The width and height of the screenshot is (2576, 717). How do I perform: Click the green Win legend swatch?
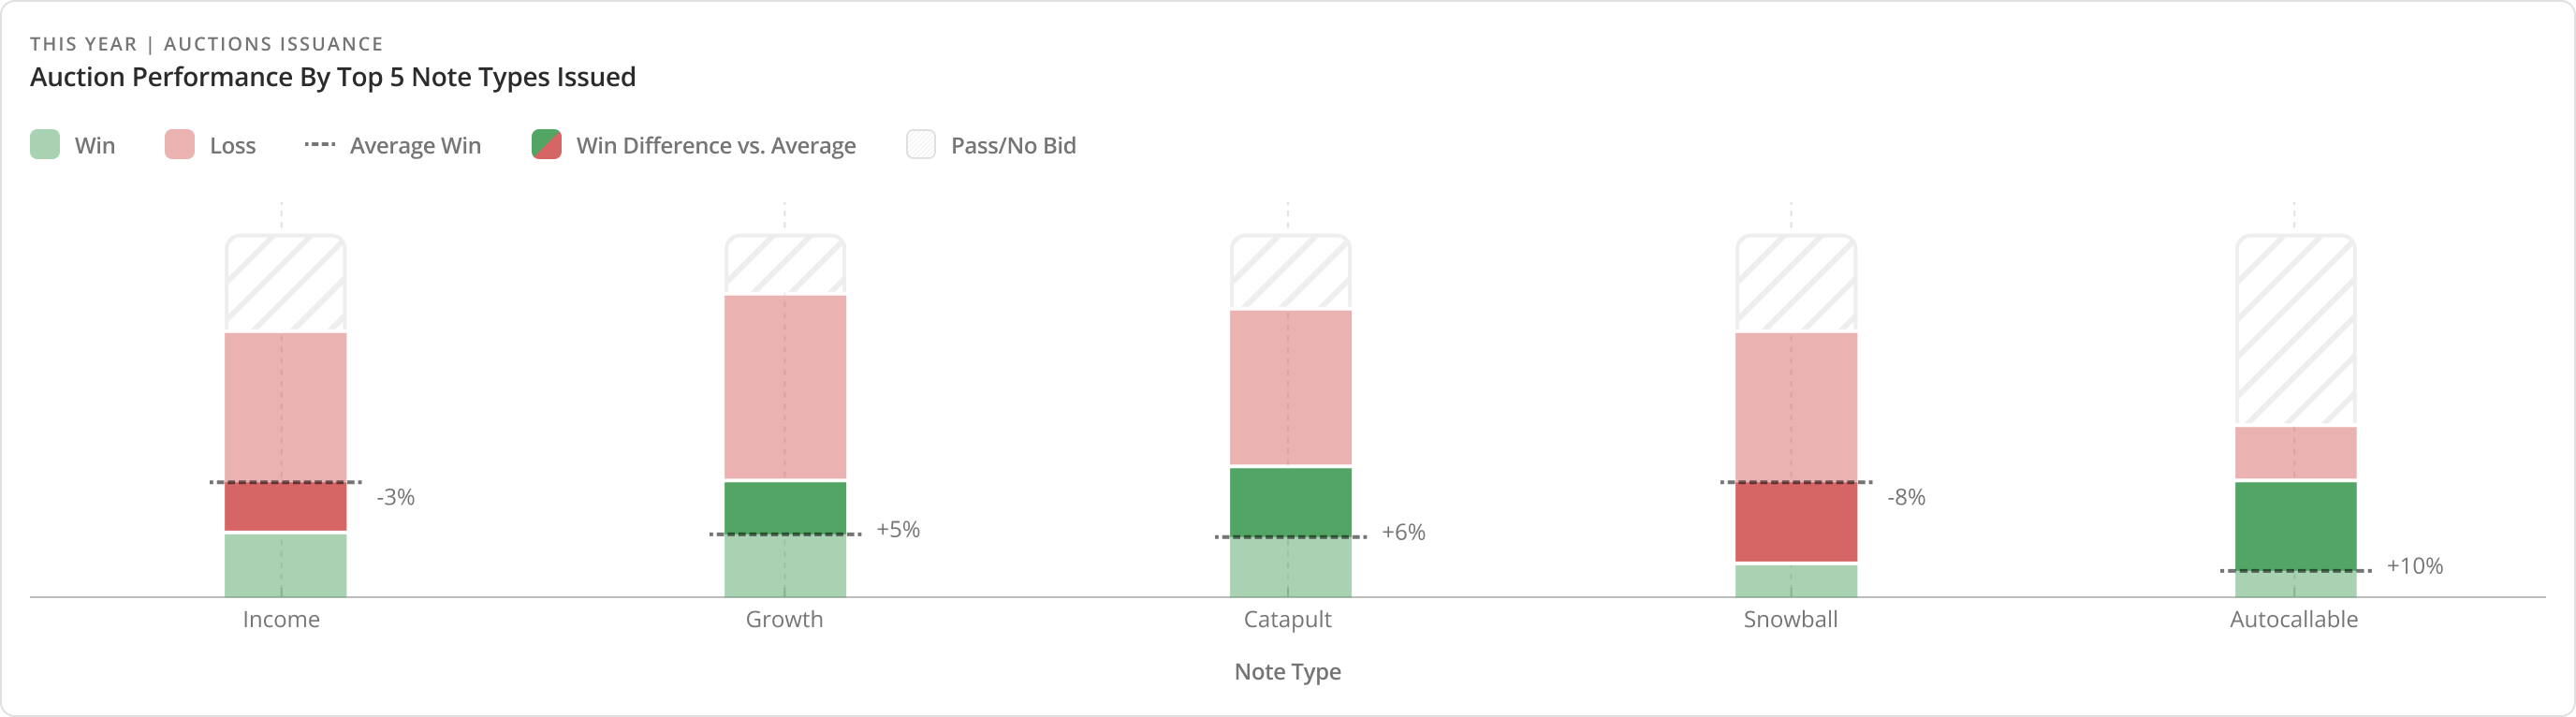tap(45, 145)
